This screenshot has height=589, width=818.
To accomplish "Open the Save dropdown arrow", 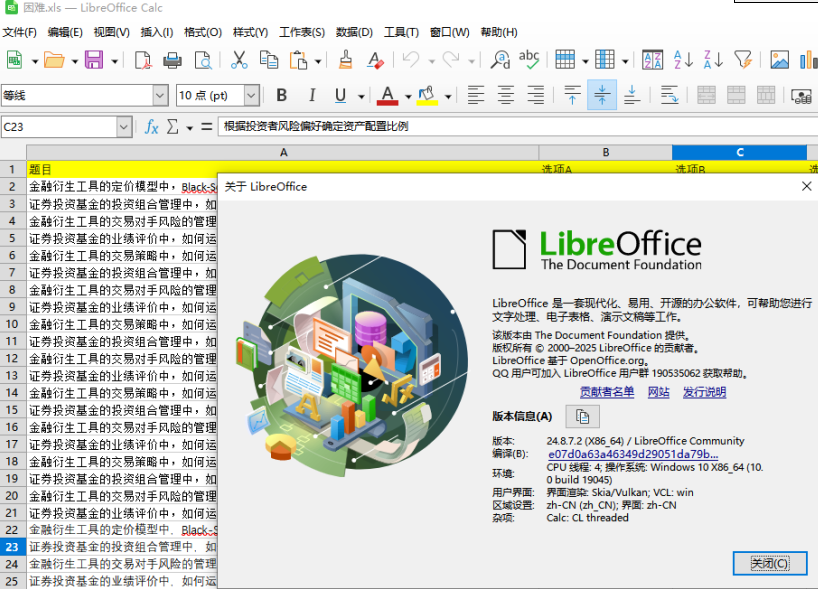I will 114,62.
